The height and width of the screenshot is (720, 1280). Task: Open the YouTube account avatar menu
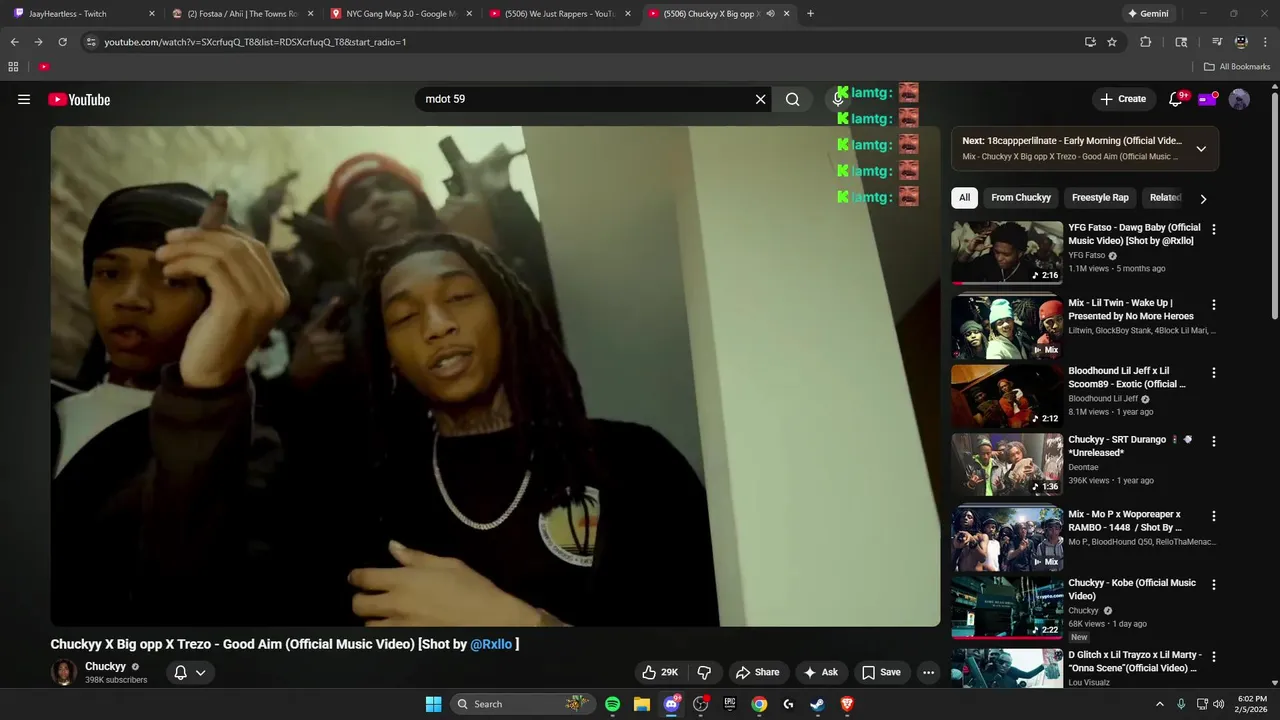point(1239,99)
